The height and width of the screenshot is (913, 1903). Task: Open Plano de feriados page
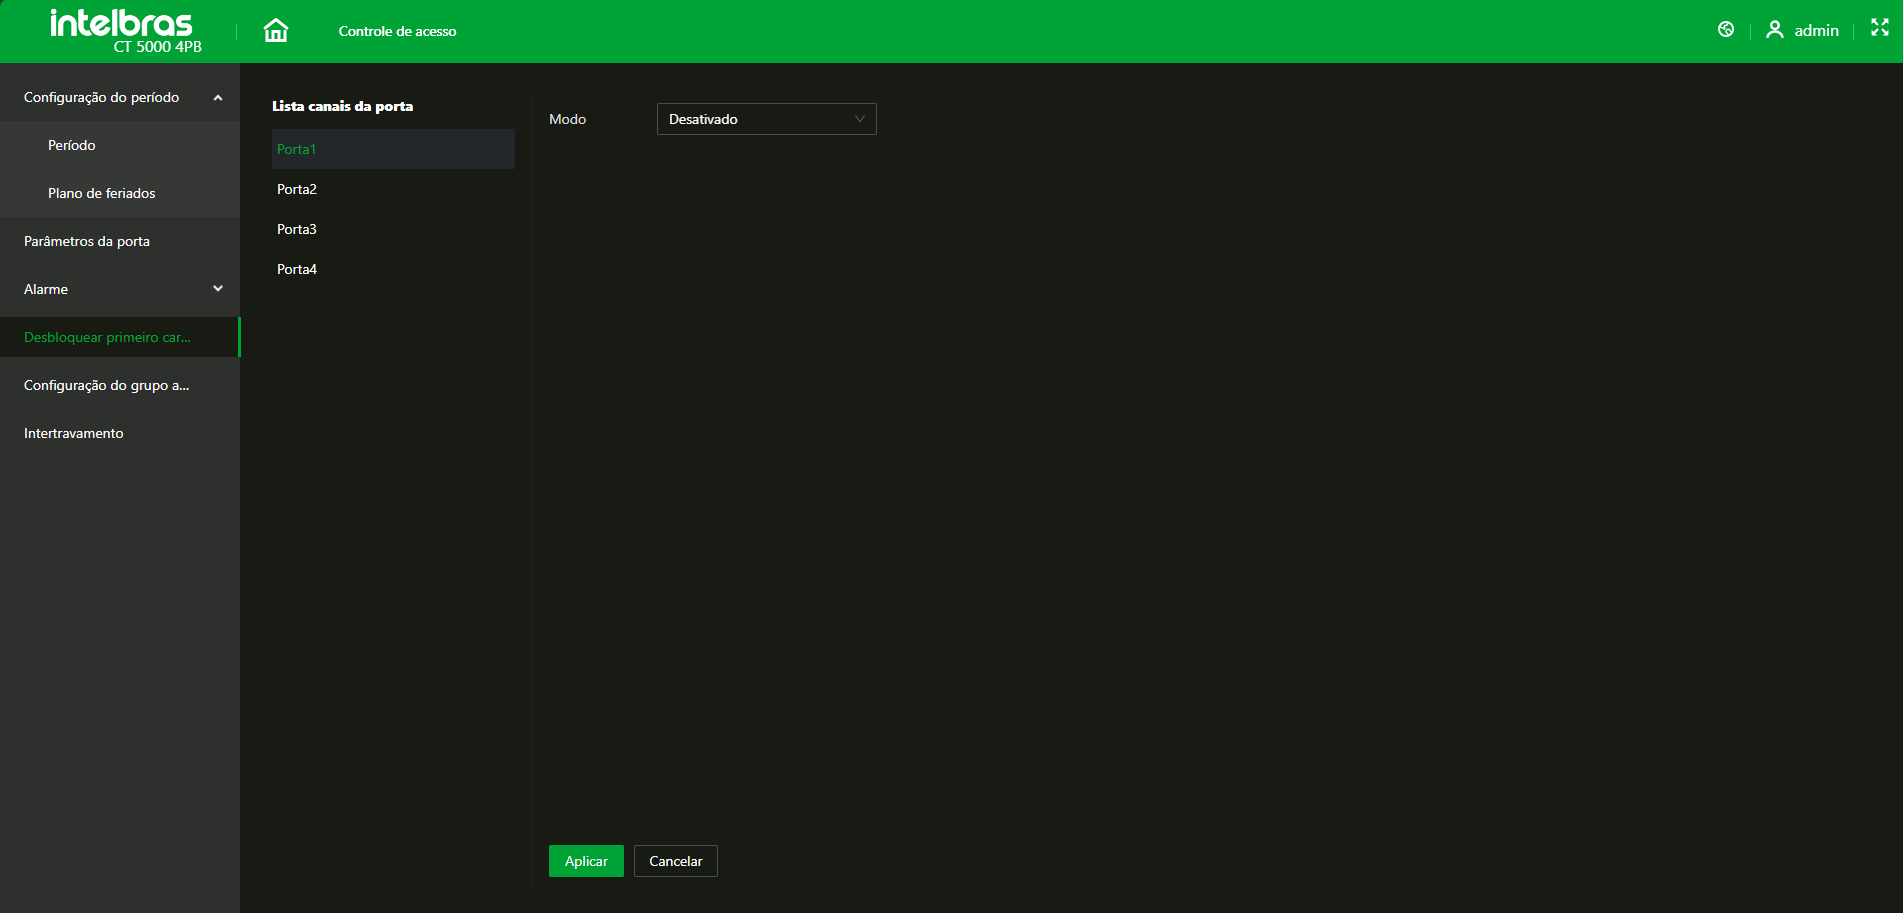pos(102,193)
